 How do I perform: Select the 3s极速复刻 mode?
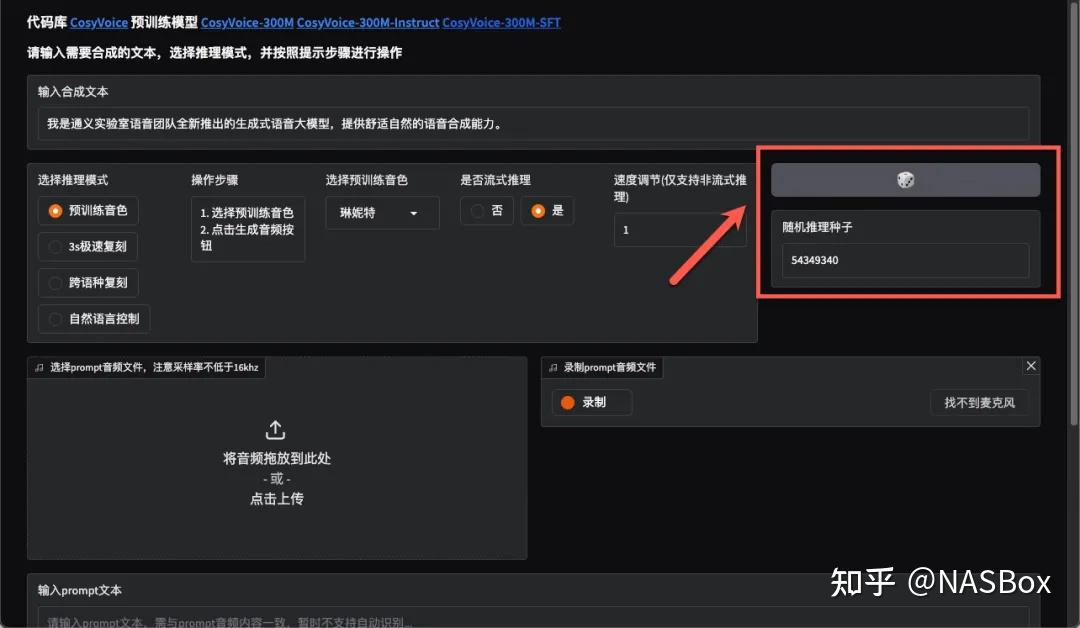[x=56, y=247]
